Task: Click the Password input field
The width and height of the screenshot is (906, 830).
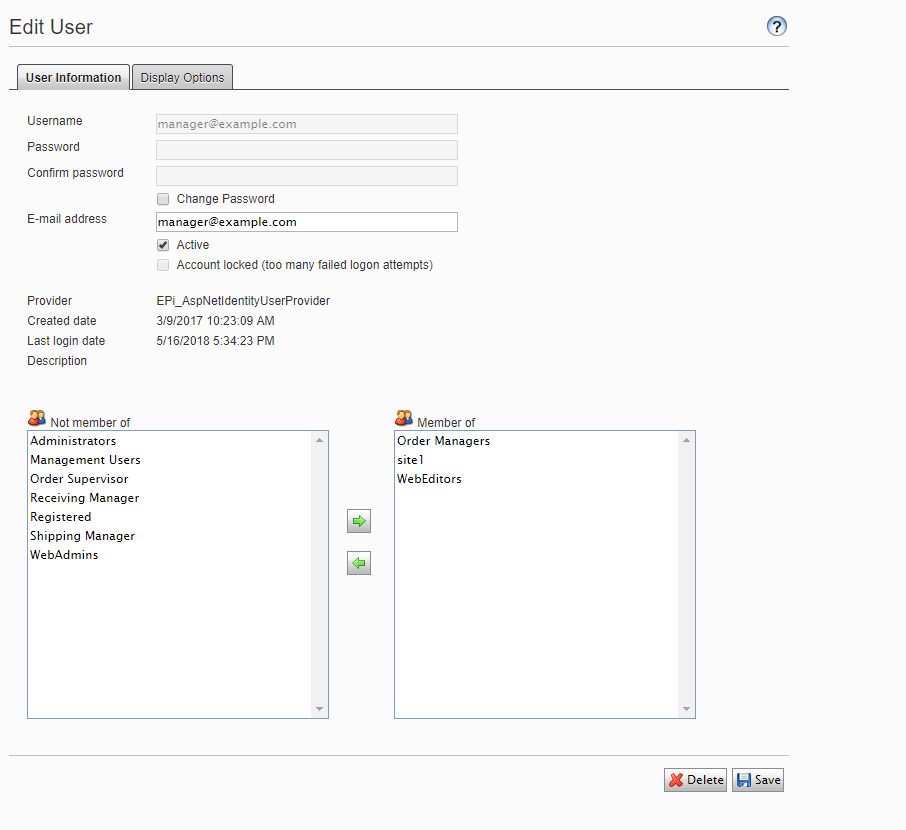Action: coord(306,148)
